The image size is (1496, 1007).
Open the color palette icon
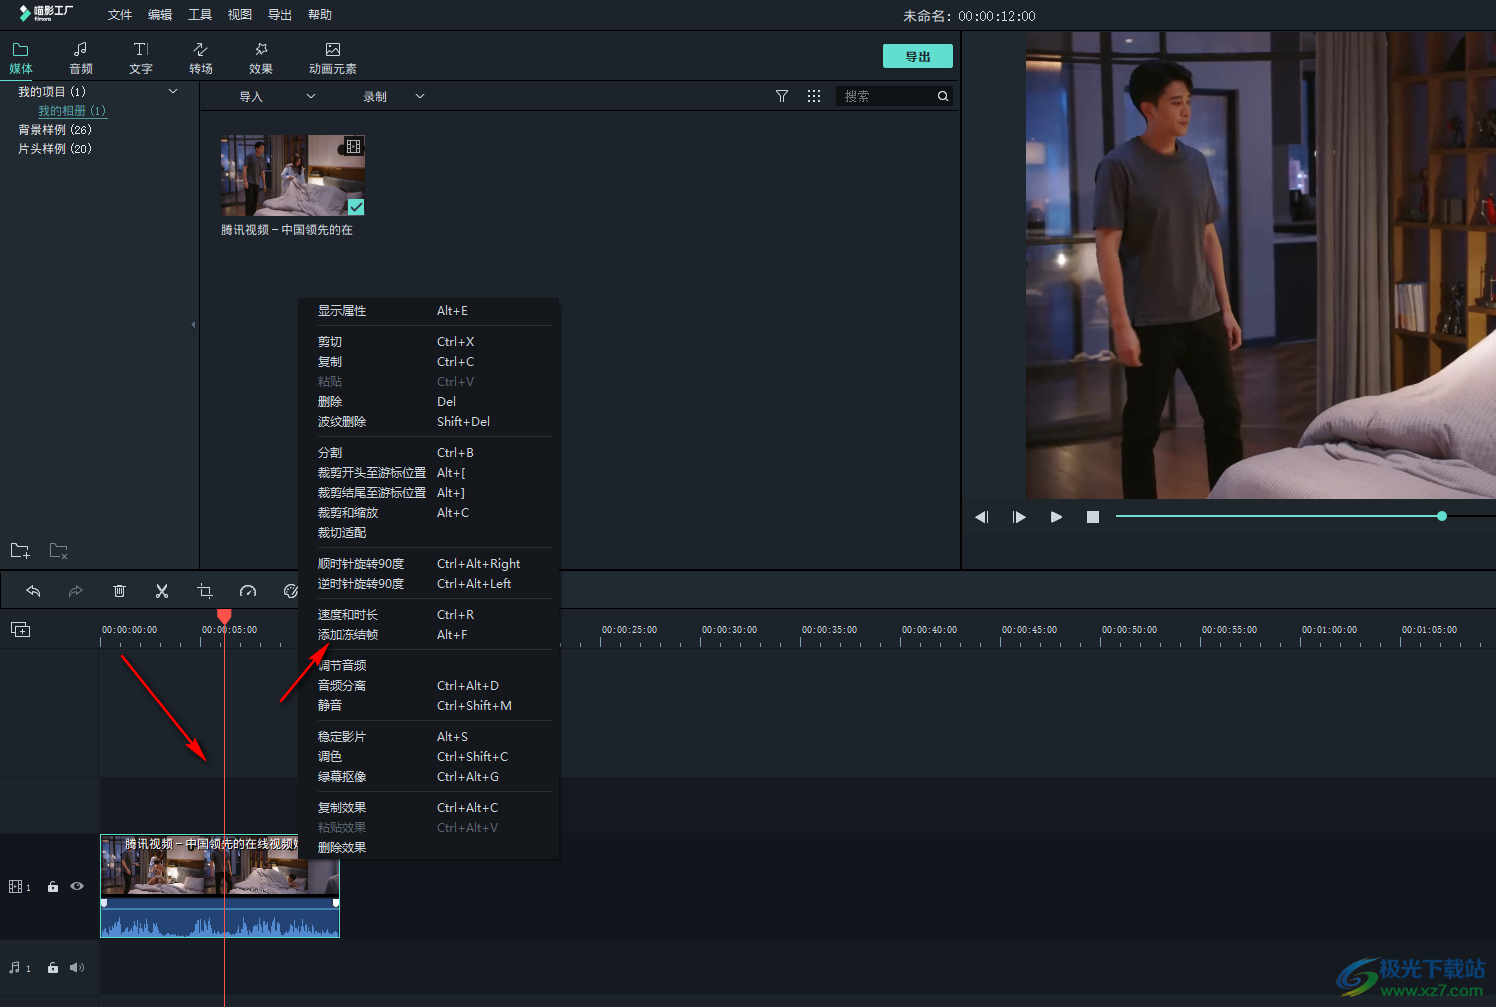291,591
